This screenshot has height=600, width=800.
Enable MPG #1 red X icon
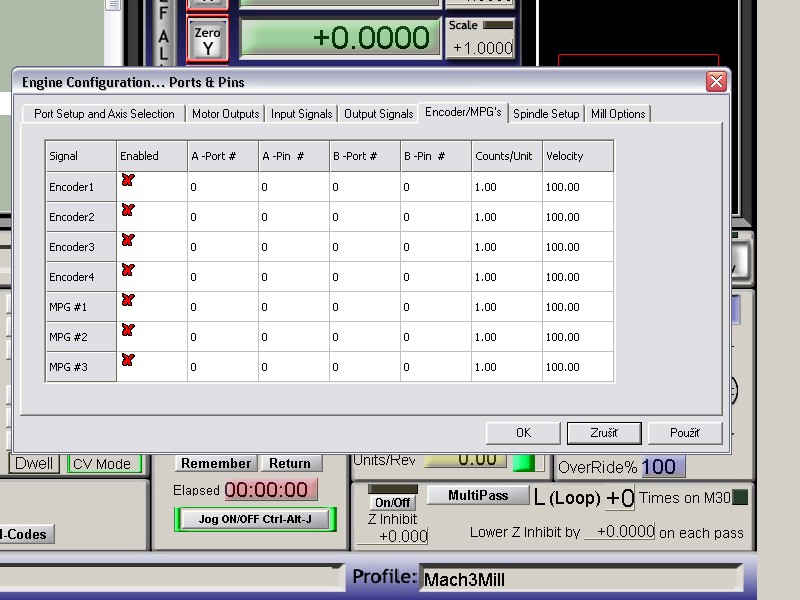pos(128,301)
